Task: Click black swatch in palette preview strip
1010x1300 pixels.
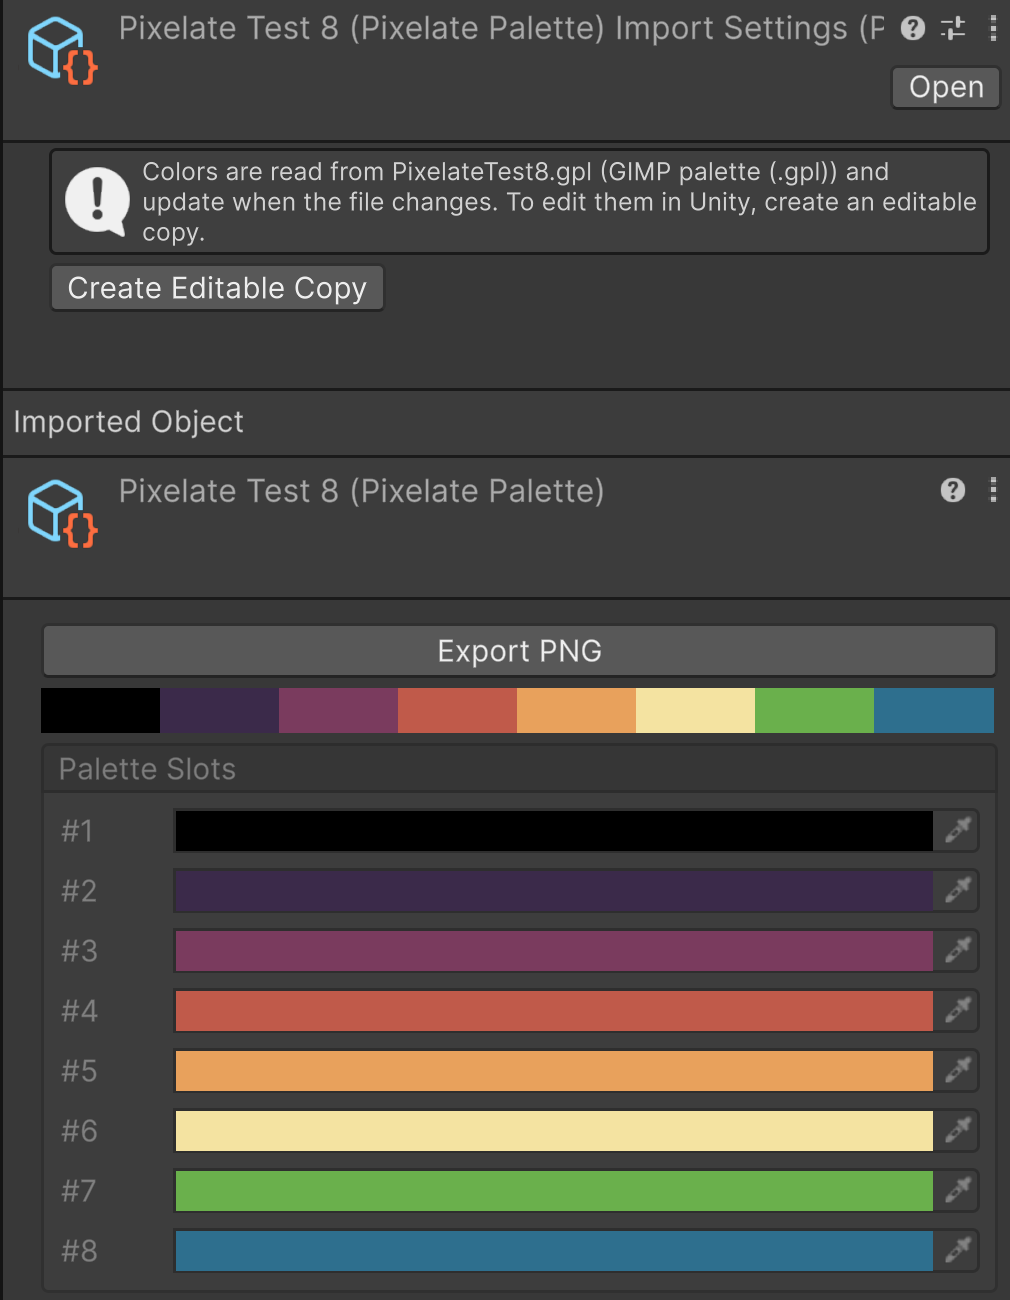Action: (100, 710)
